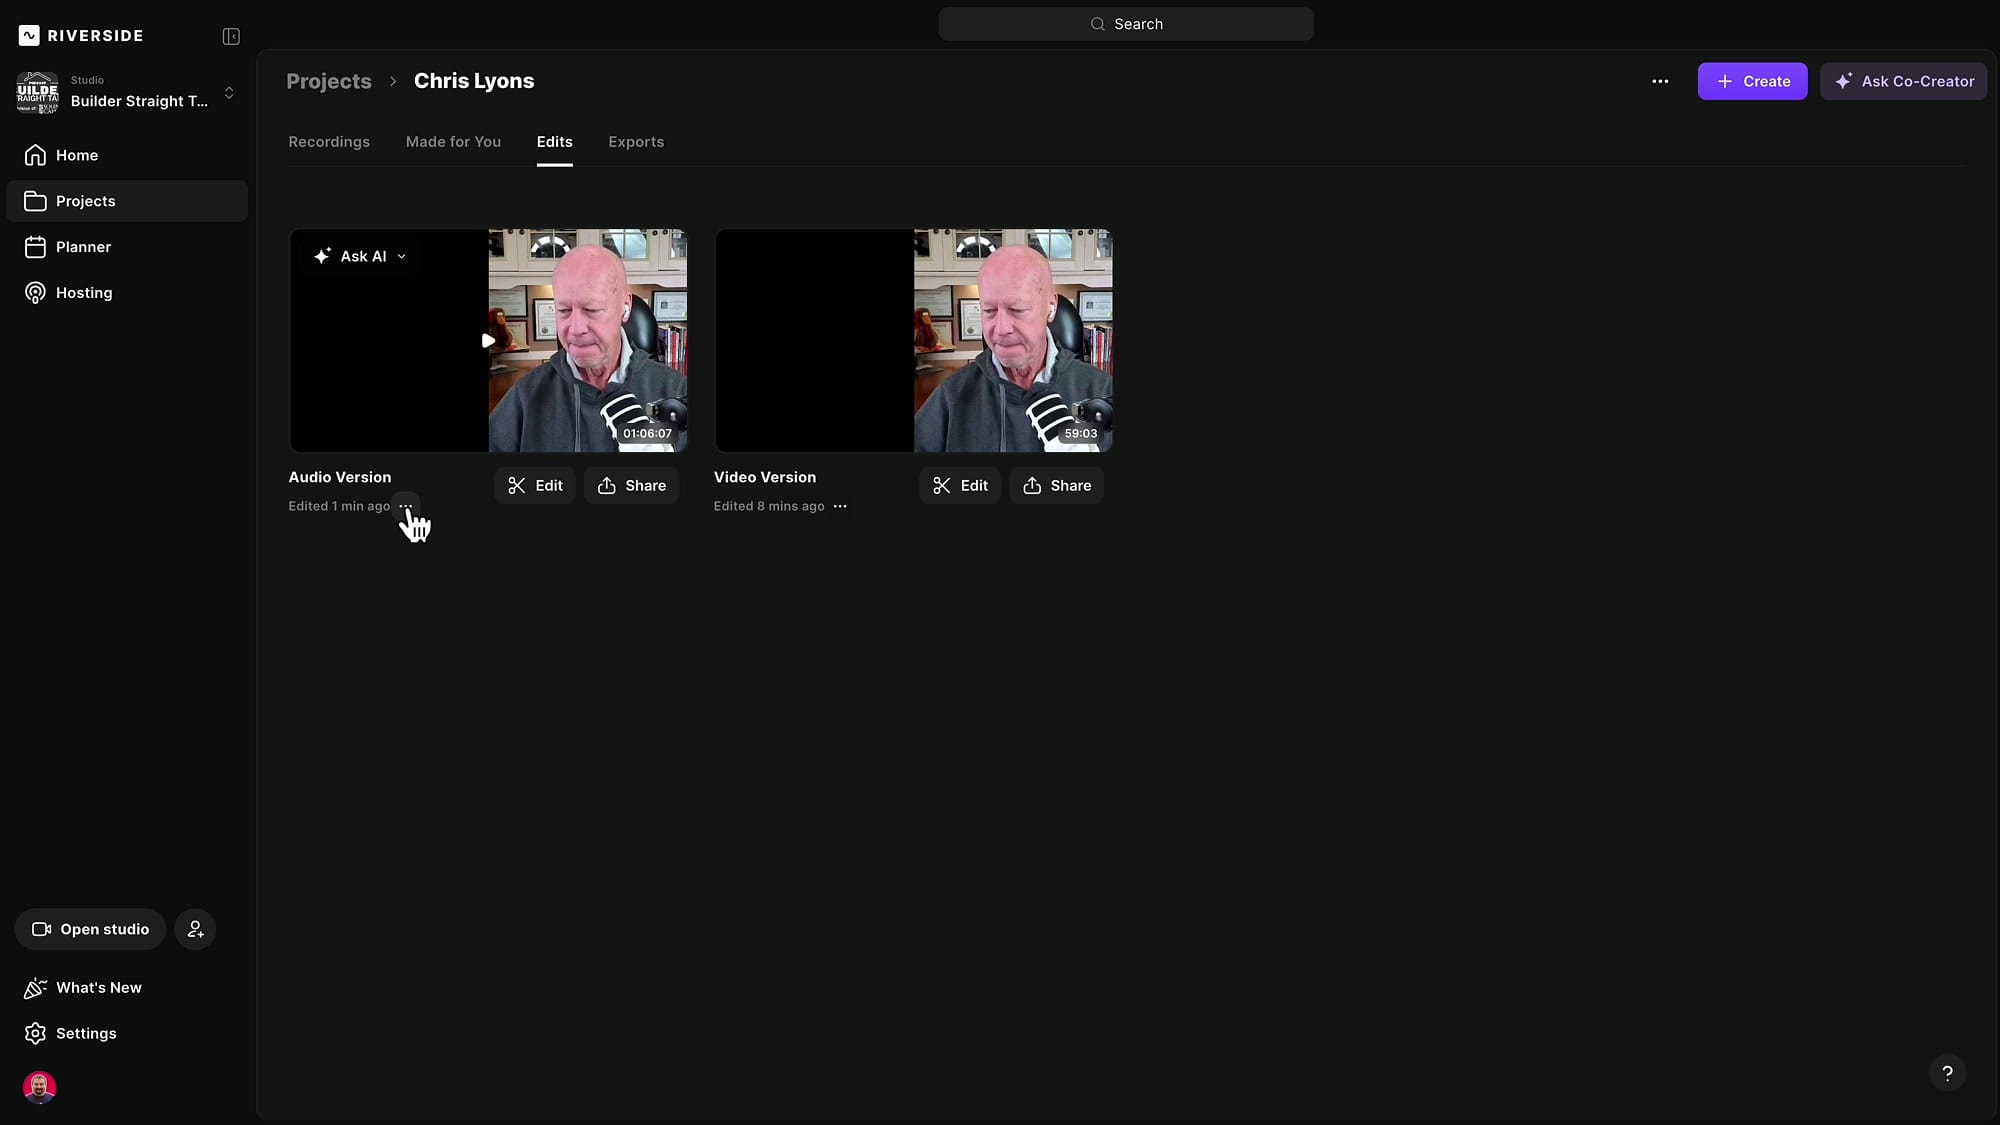Screen dimensions: 2000x1125
Task: Collapse the left sidebar panel
Action: click(229, 35)
